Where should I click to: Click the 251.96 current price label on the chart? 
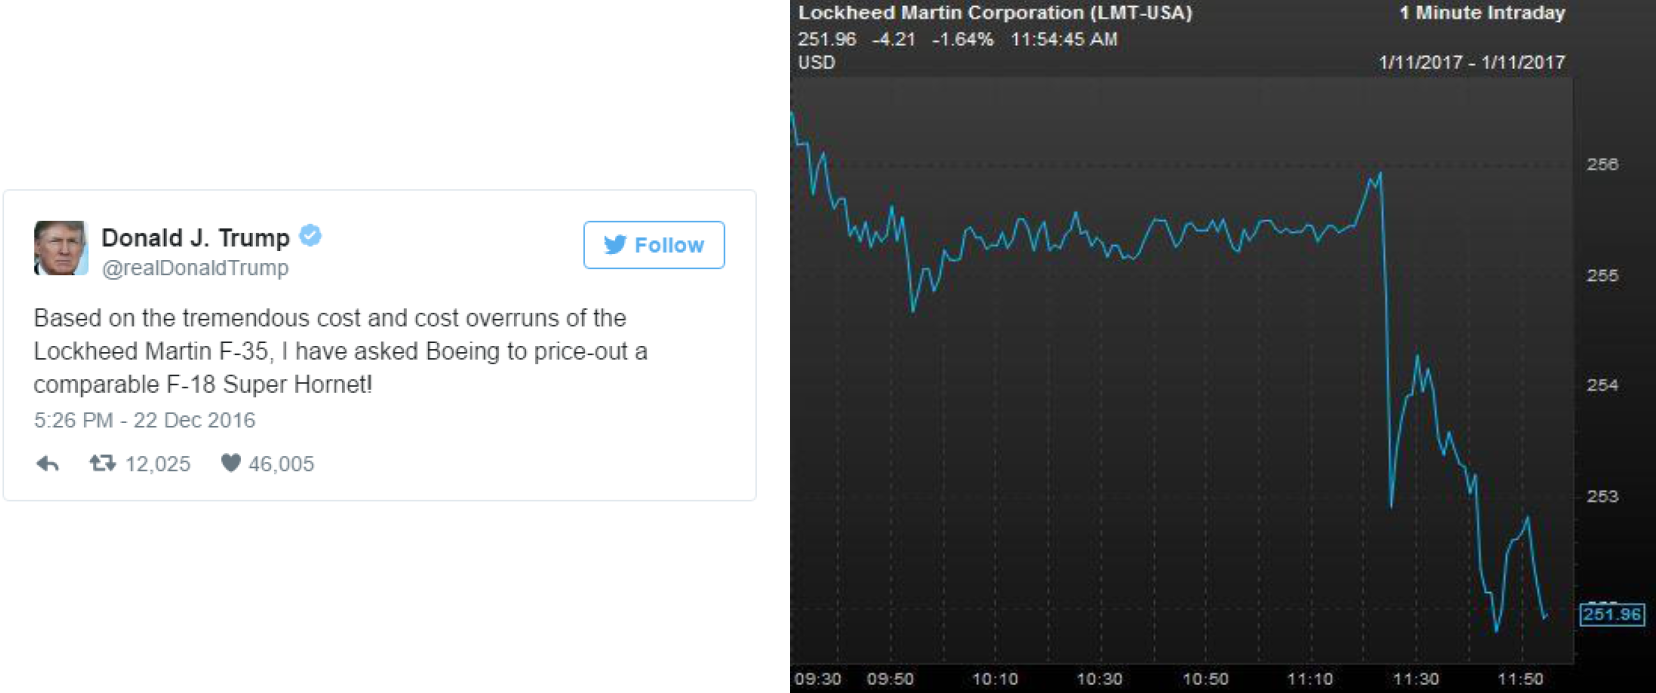click(x=1612, y=614)
